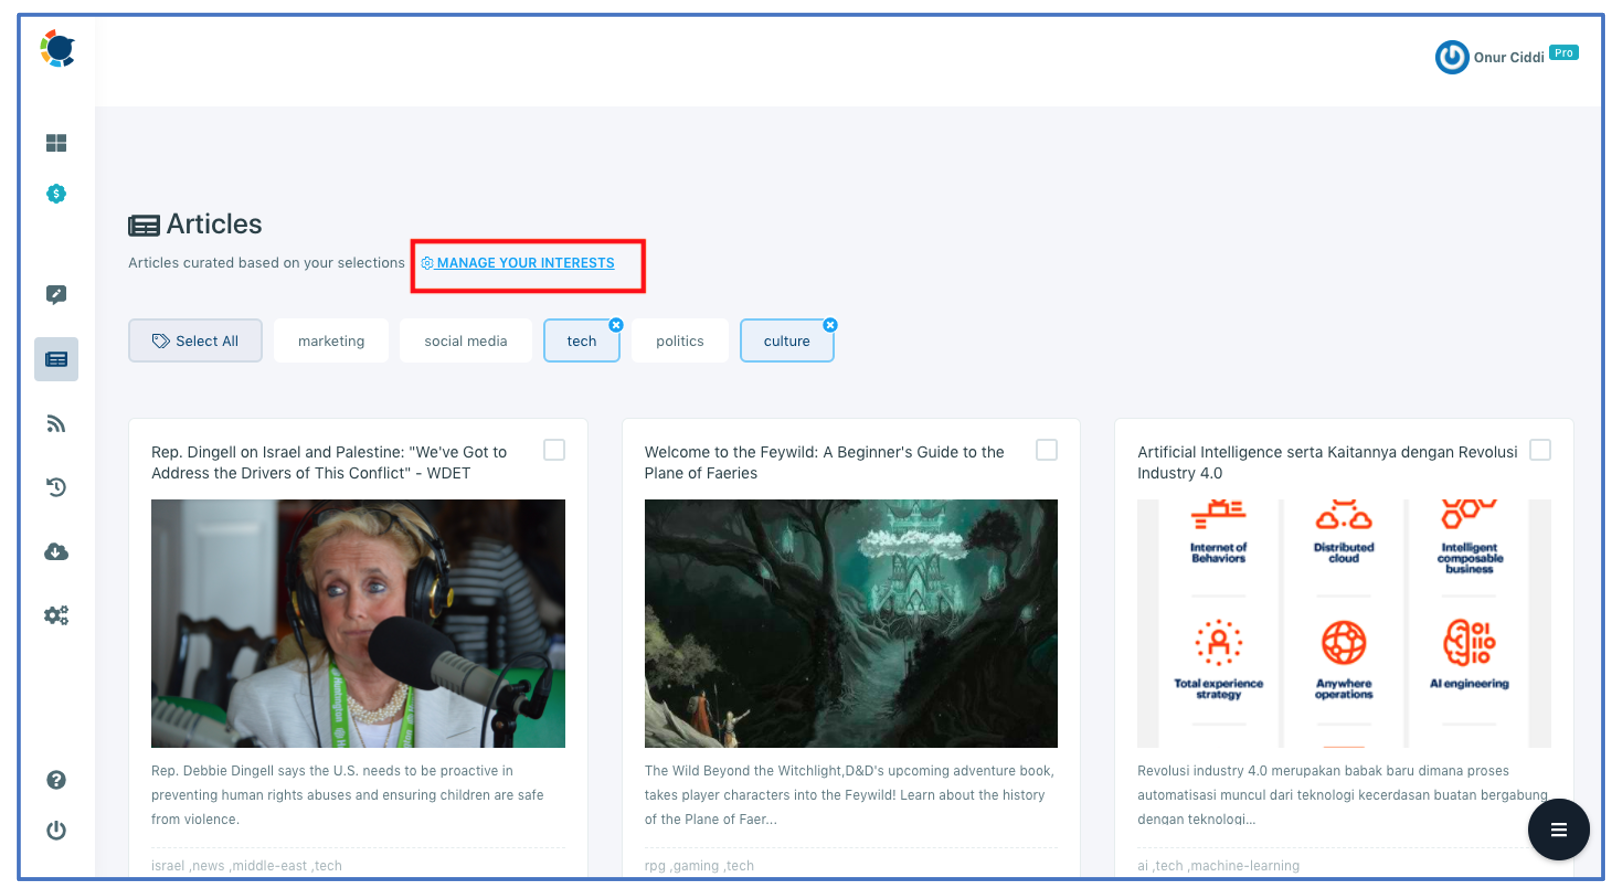Screen dimensions: 1622x892
Task: Open the compose post speech-bubble icon
Action: 56,294
